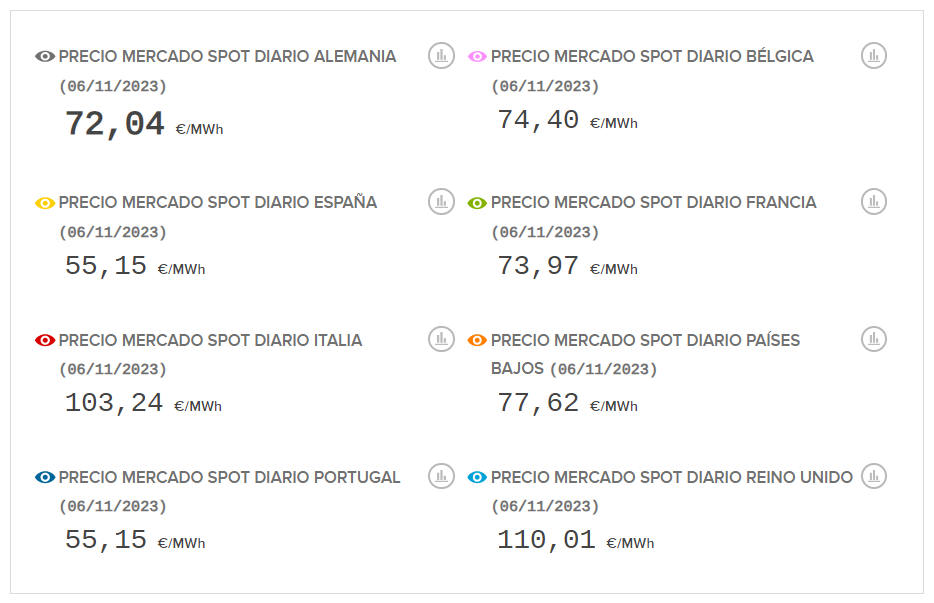
Task: Click the Precio Mercado Spot Diario Alemania title
Action: (227, 57)
